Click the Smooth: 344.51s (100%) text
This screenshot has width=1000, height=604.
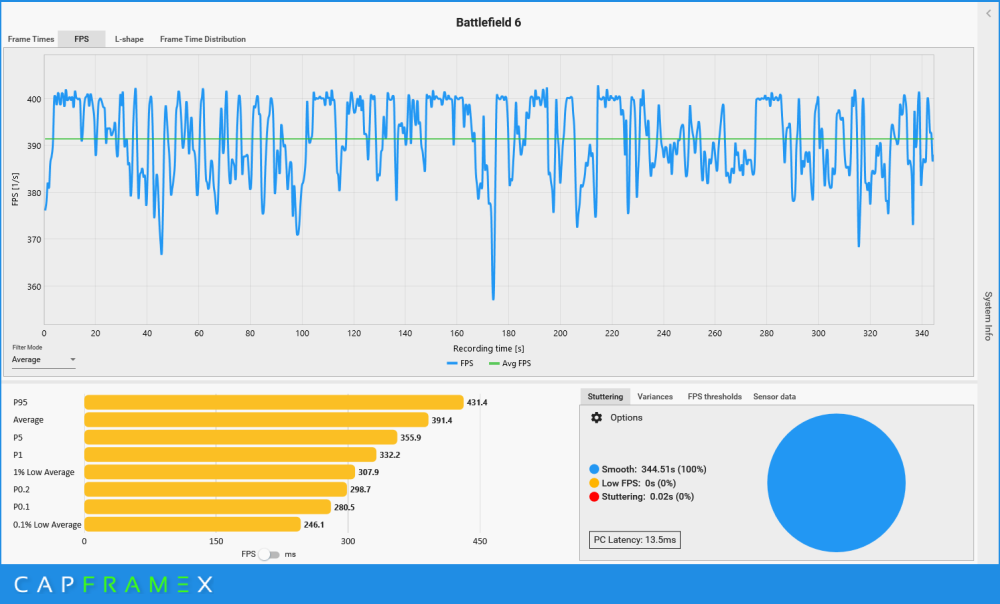coord(654,469)
